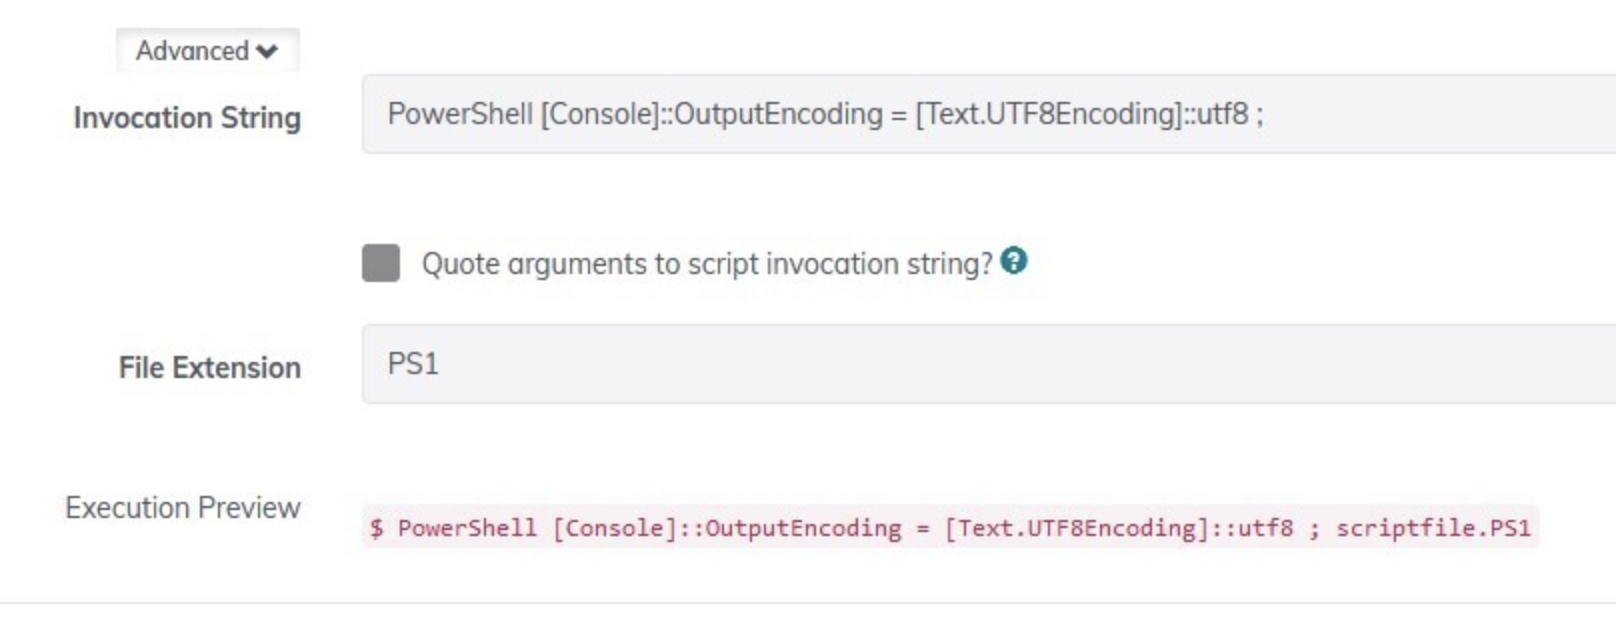Click the chevron icon beside Advanced
1616x622 pixels.
point(267,52)
